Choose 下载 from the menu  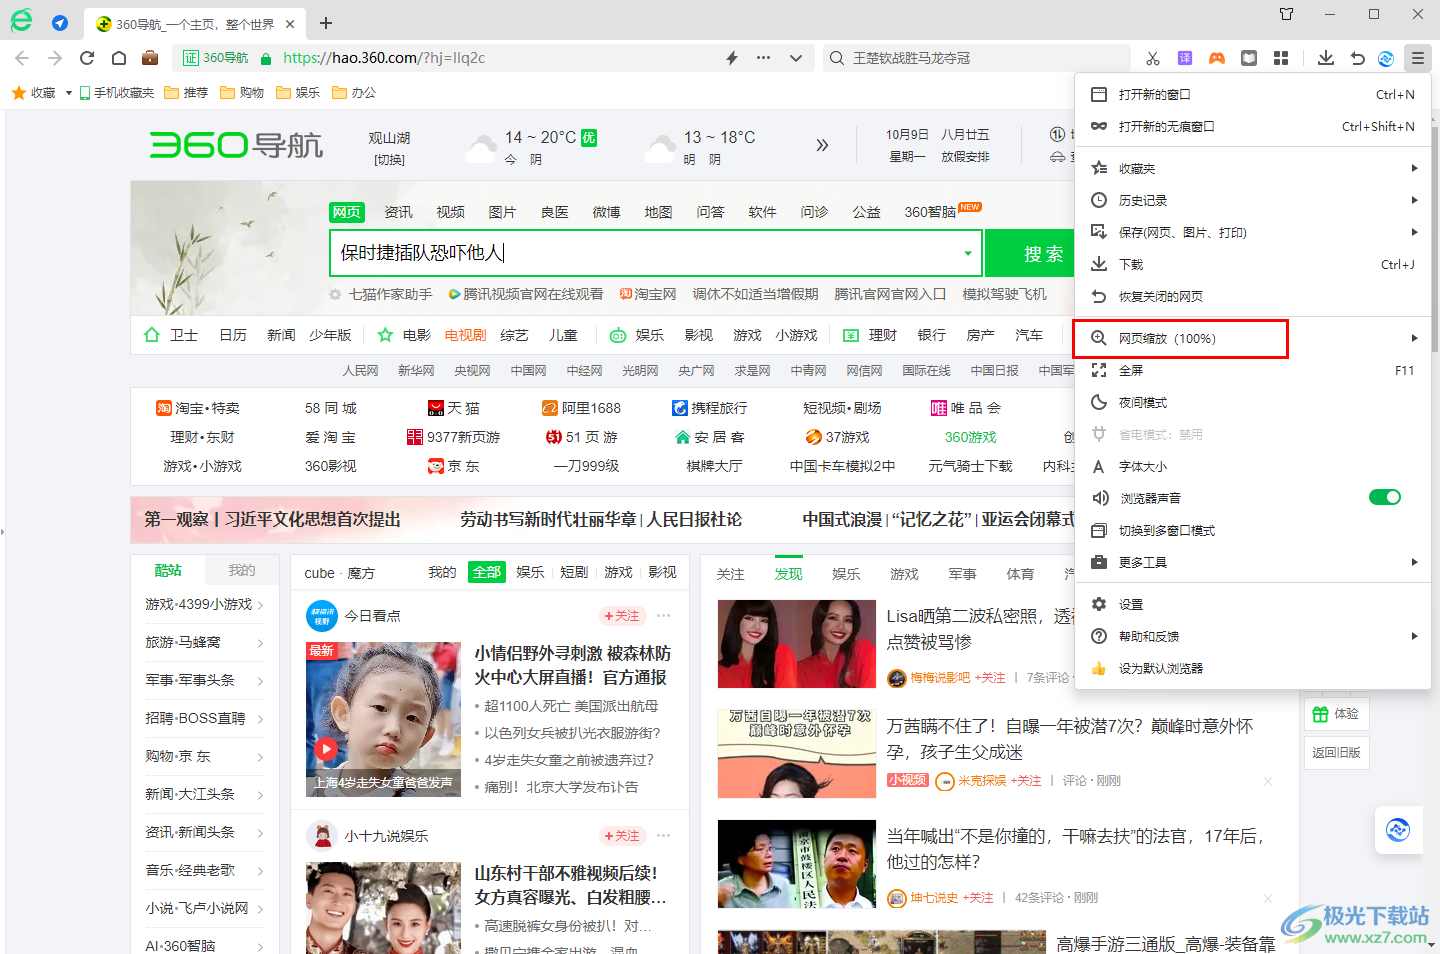pos(1253,264)
